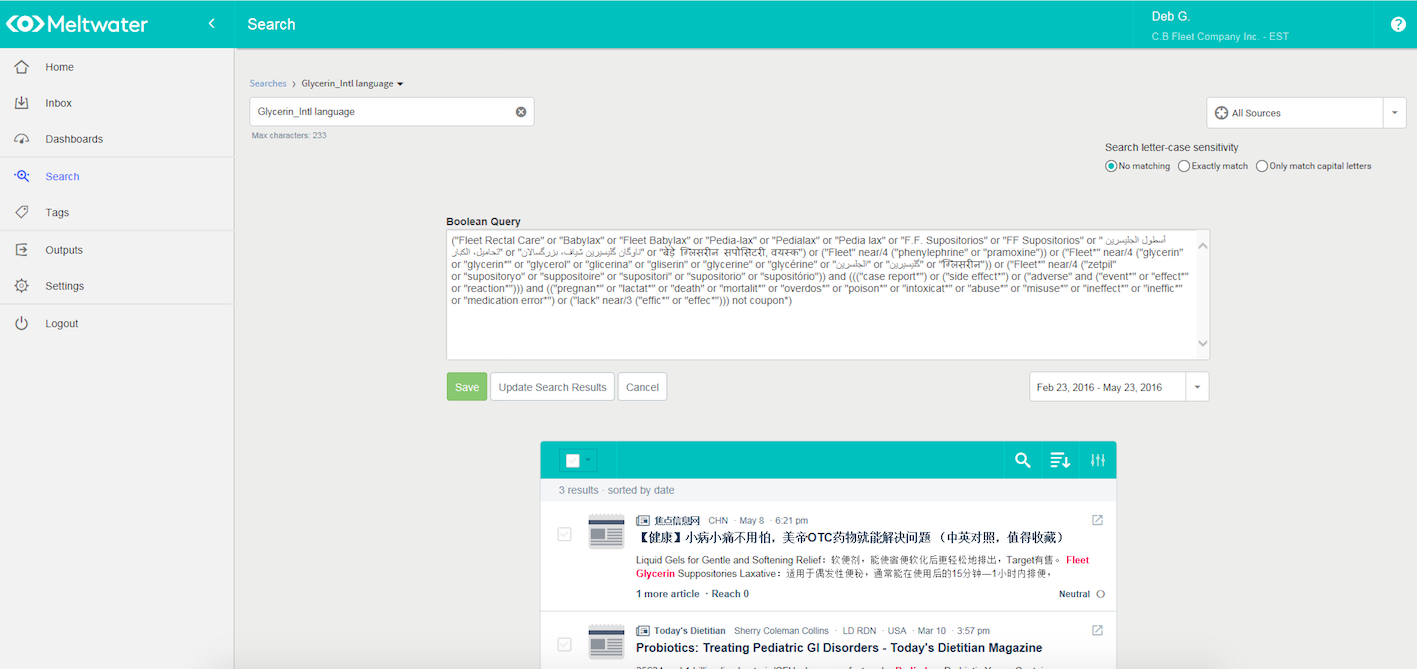Click the thumbnail of the Probiotics article
The width and height of the screenshot is (1417, 669).
606,642
